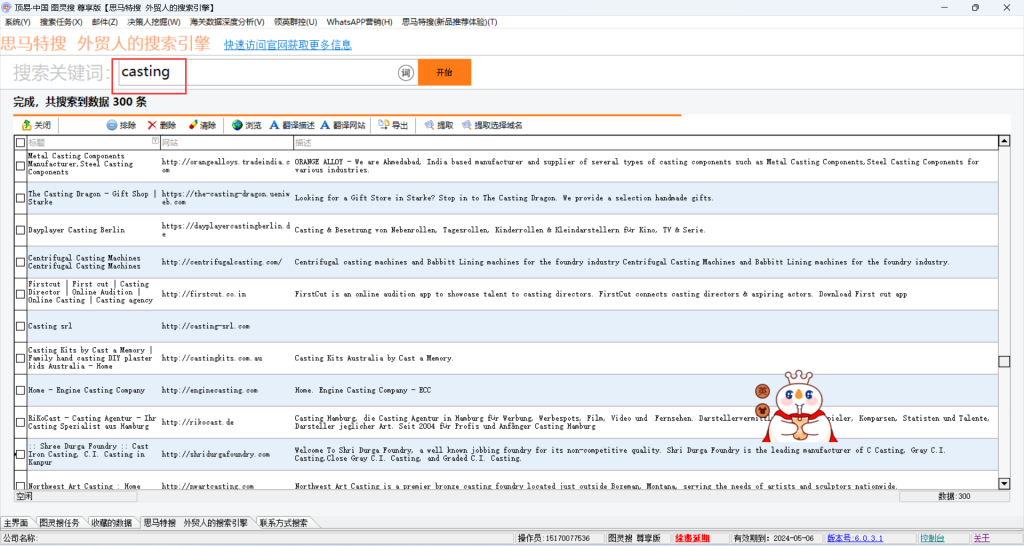Click the 排除 exclude toolbar icon

pyautogui.click(x=112, y=126)
